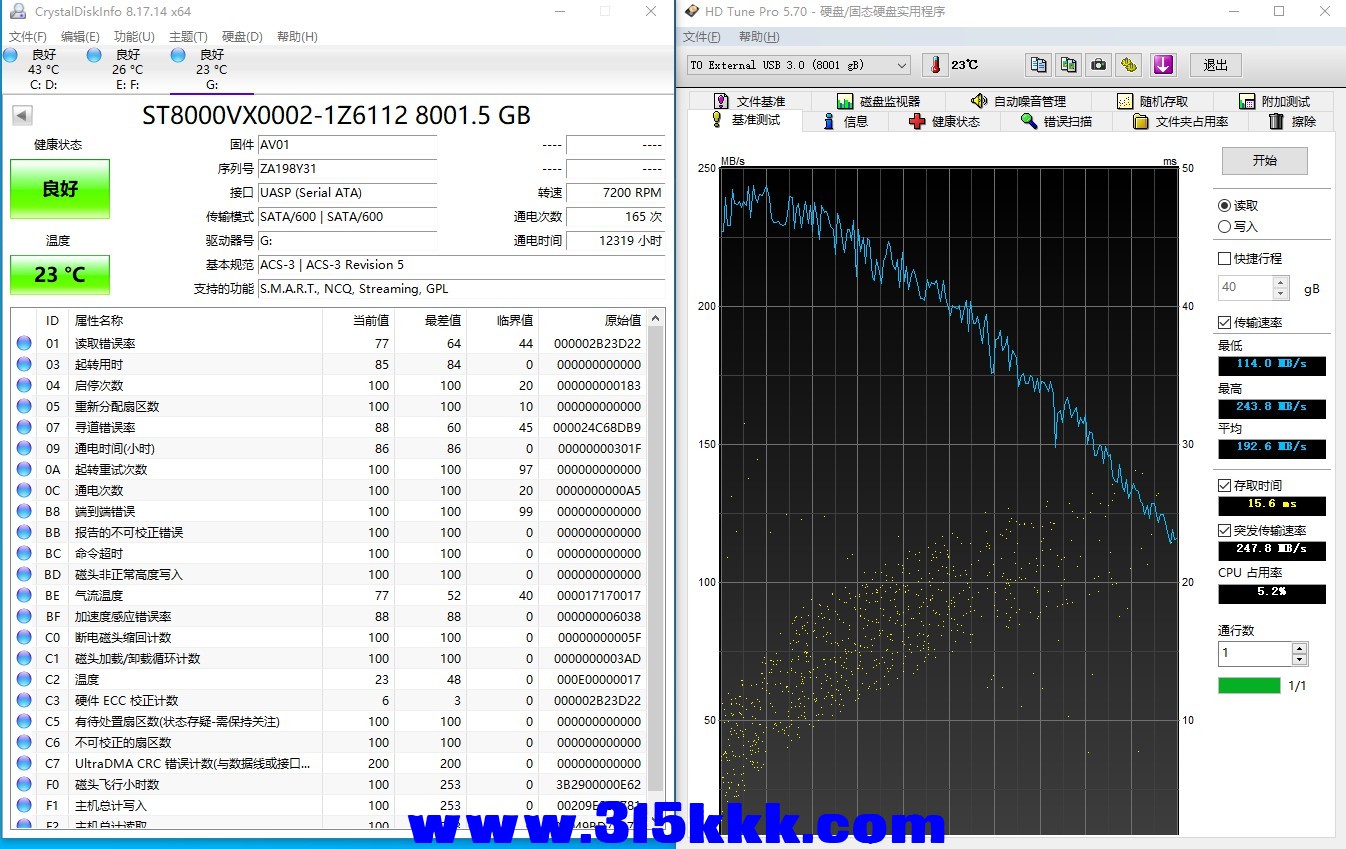Switch to the 健康状态 tab
The image size is (1346, 849).
click(945, 121)
